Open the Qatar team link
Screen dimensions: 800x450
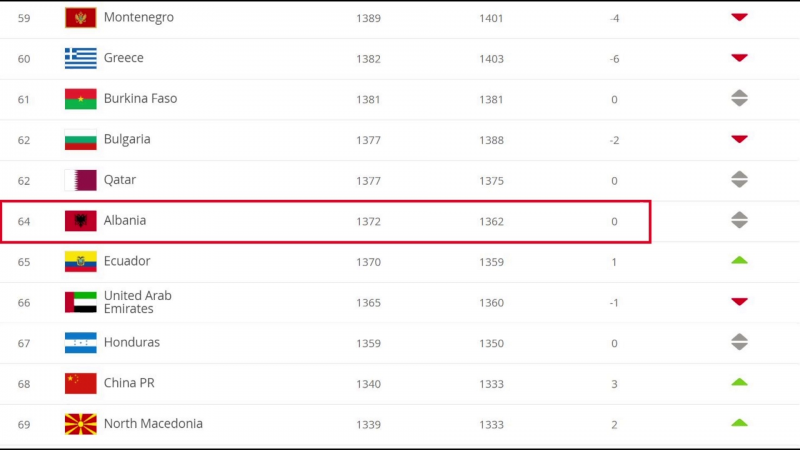click(120, 180)
